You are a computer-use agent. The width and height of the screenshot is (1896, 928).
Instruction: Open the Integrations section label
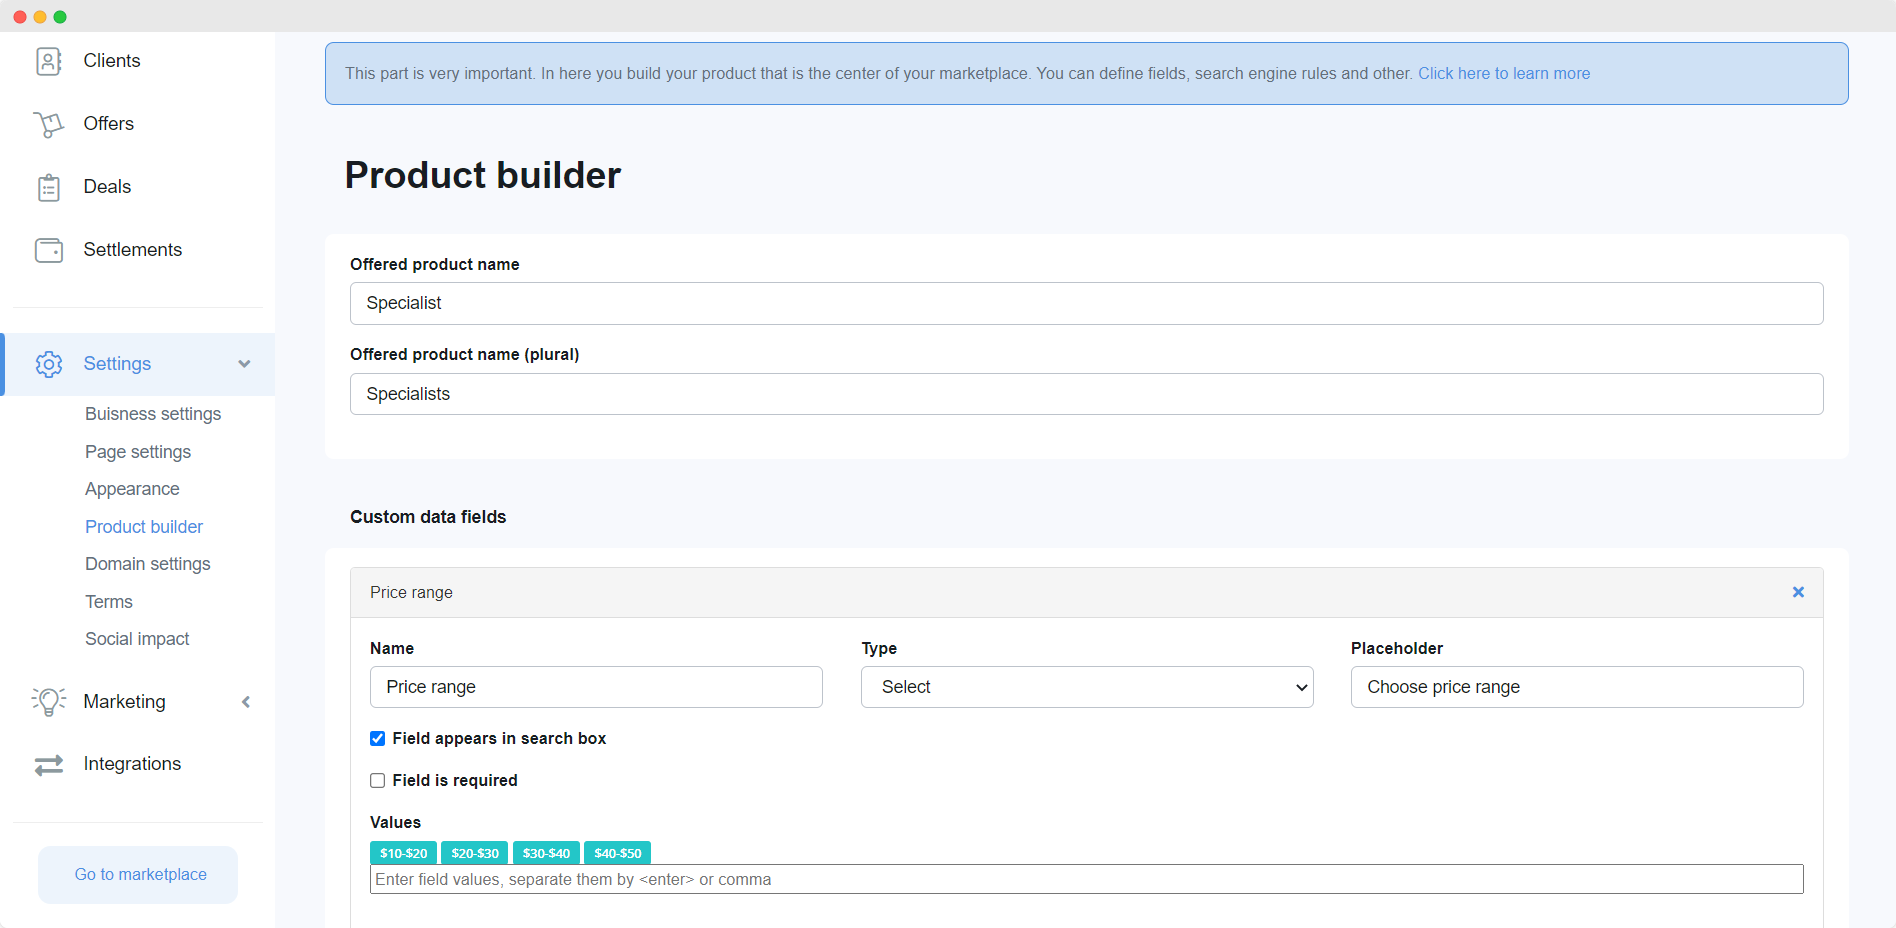pos(132,764)
